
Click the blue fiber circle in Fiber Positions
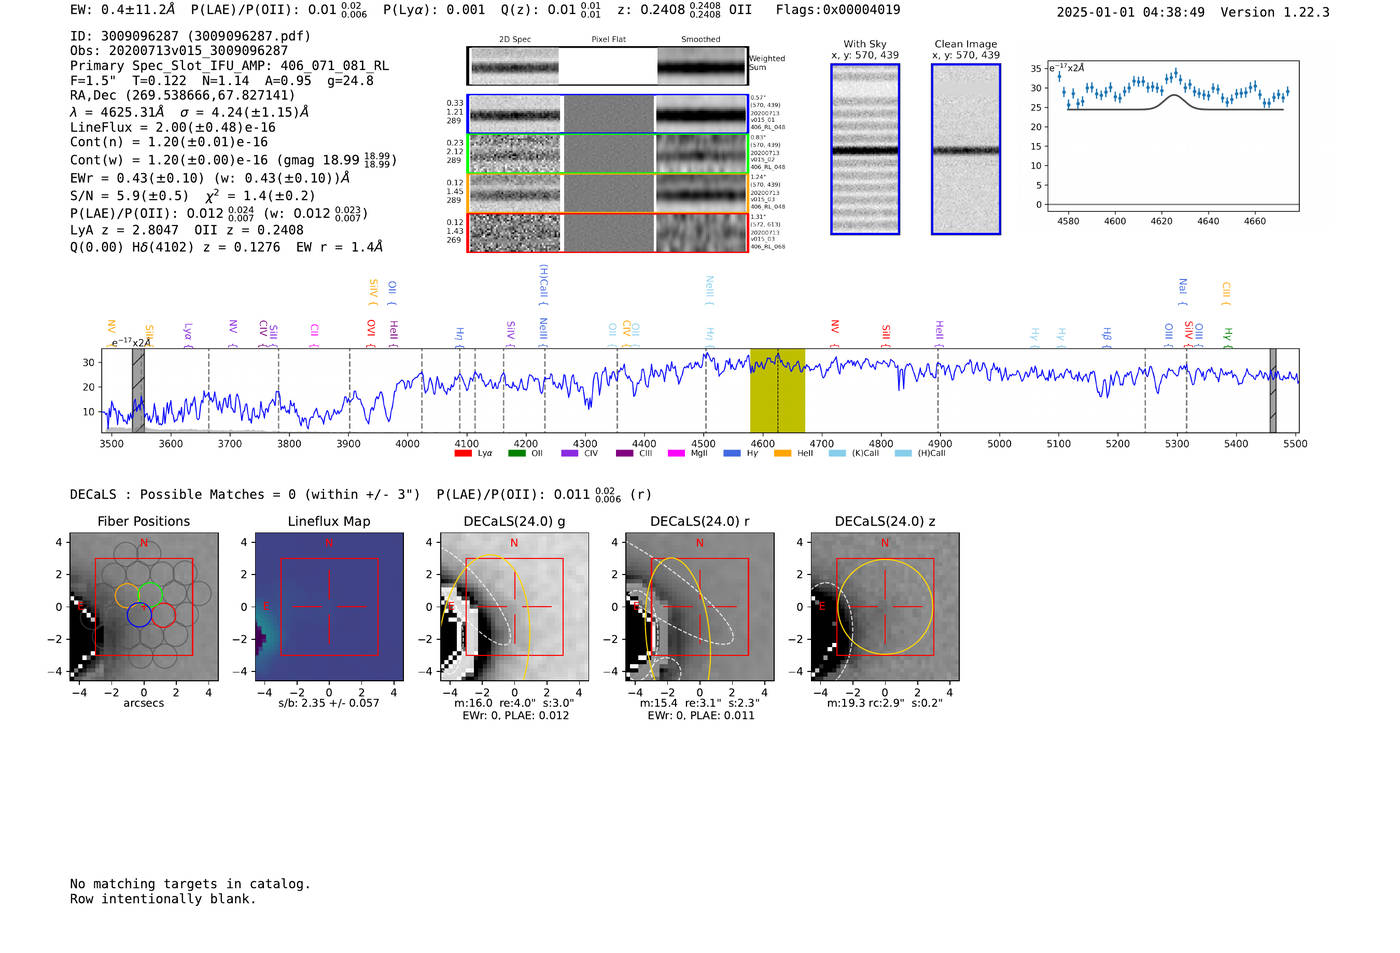click(x=139, y=615)
